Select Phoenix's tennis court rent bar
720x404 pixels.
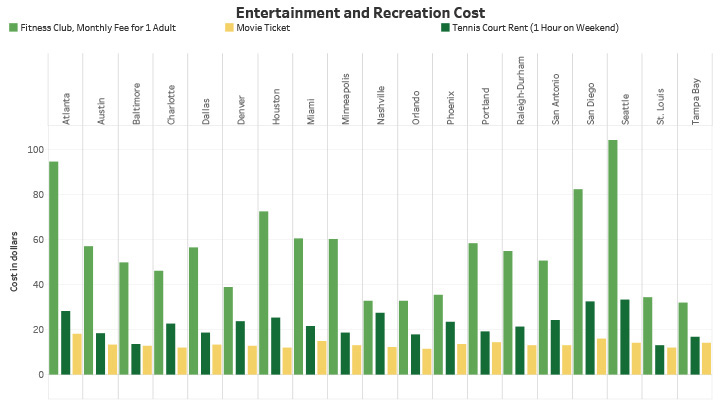450,348
